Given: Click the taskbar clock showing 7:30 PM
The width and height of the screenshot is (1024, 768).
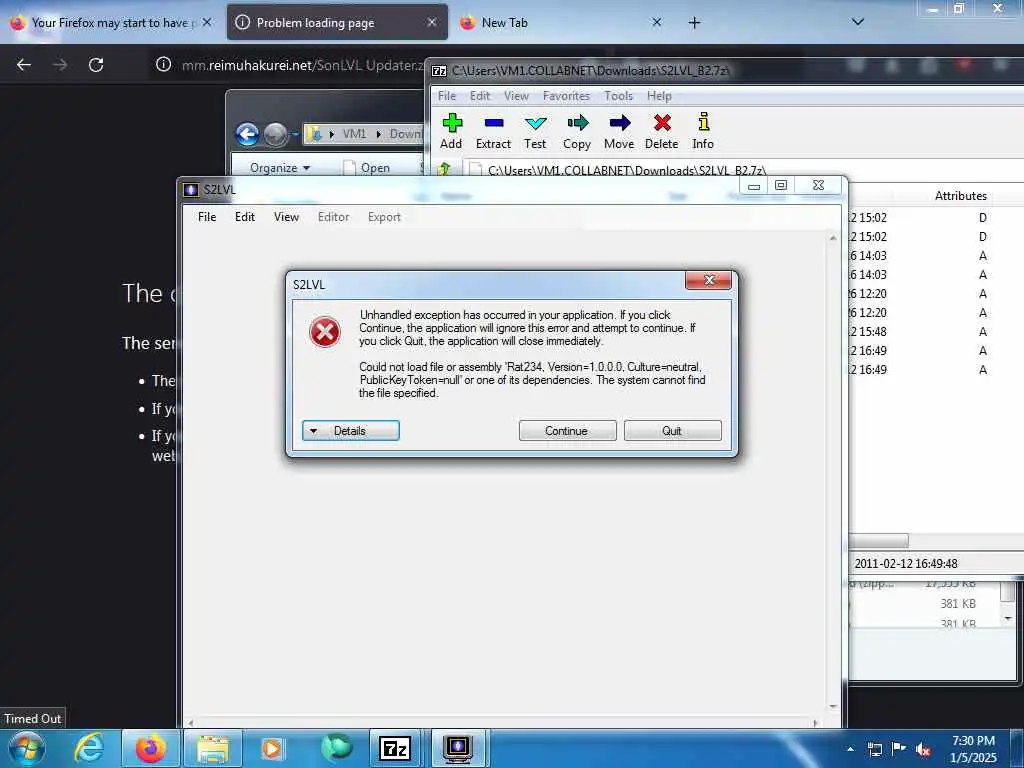Looking at the screenshot, I should coord(973,749).
